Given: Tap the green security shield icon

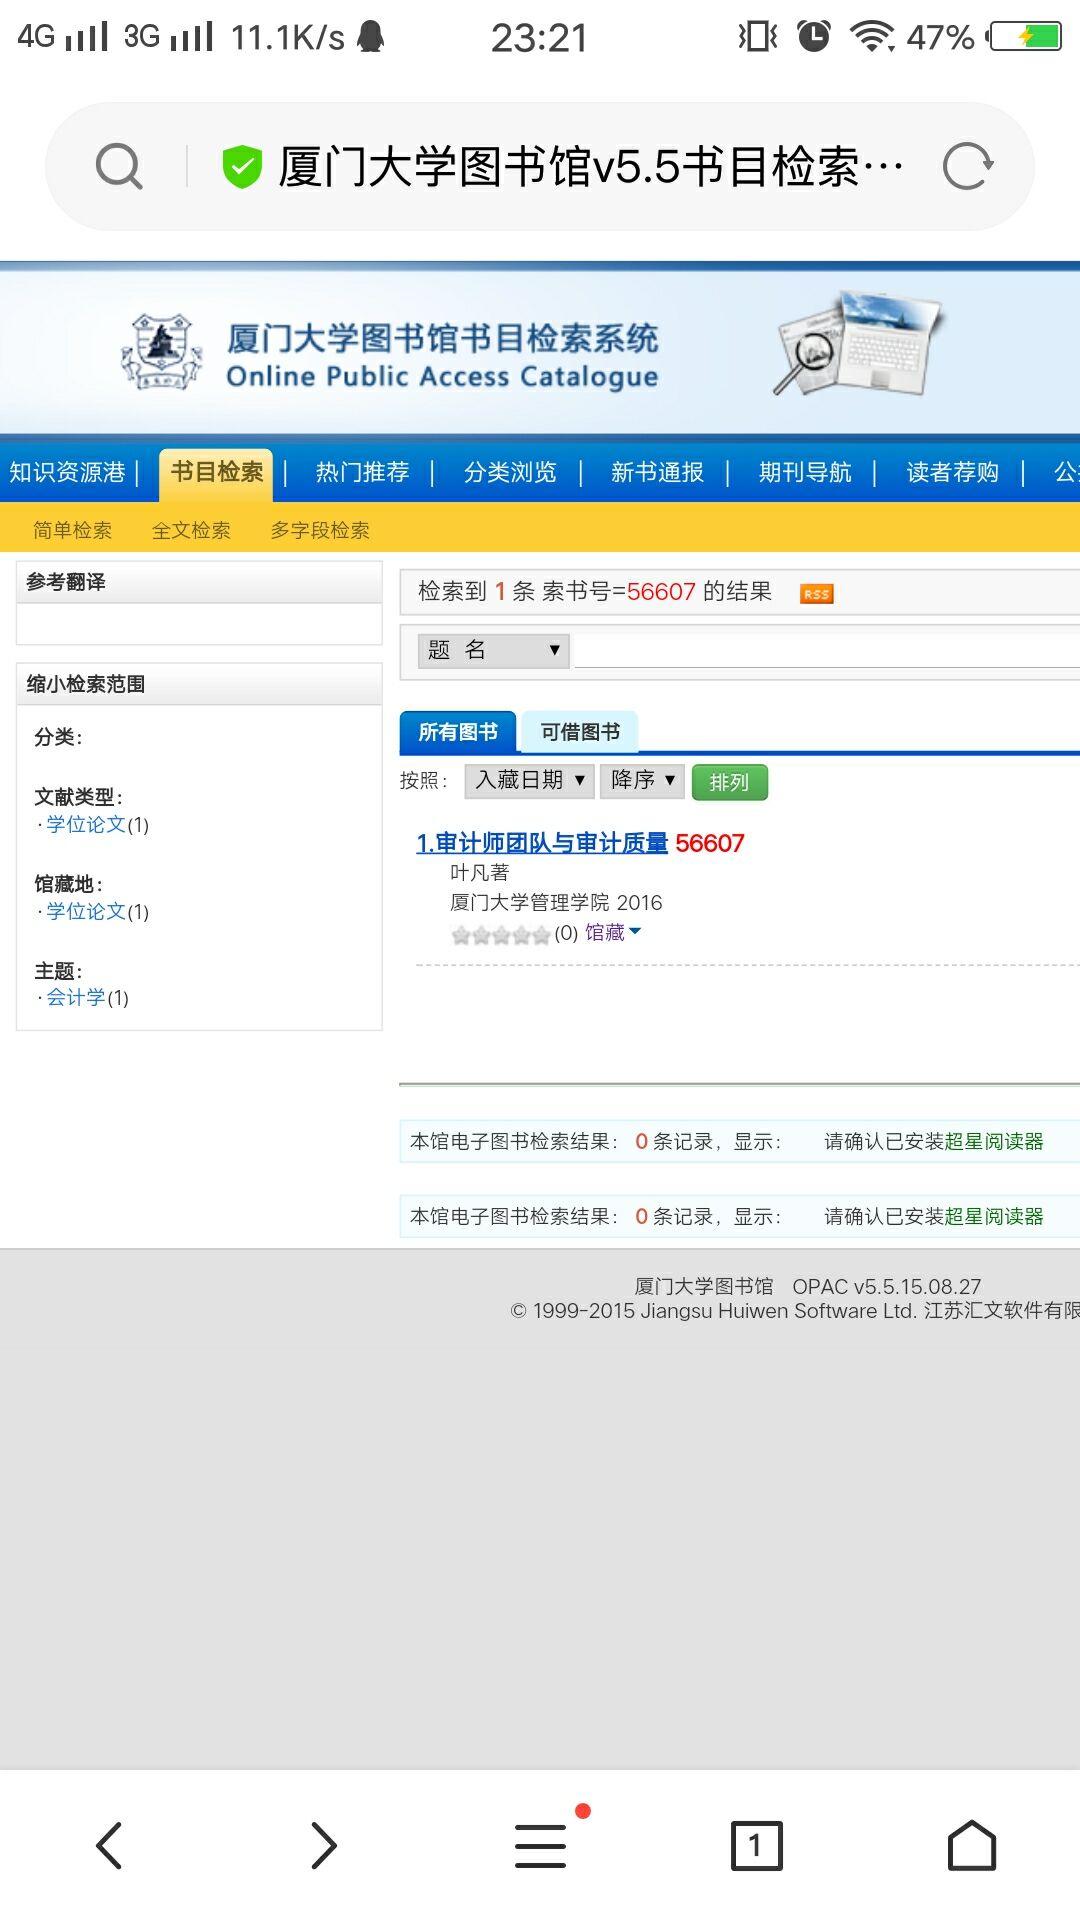Looking at the screenshot, I should coord(241,166).
